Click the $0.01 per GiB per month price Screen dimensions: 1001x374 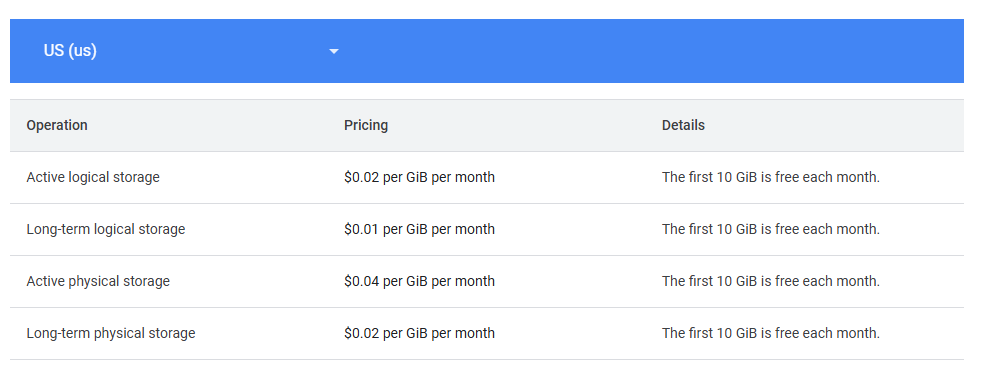[x=419, y=229]
